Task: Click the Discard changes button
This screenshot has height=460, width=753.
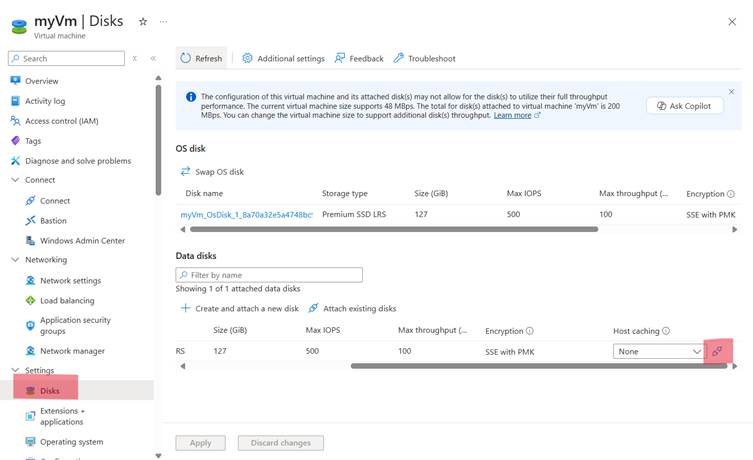Action: click(280, 443)
